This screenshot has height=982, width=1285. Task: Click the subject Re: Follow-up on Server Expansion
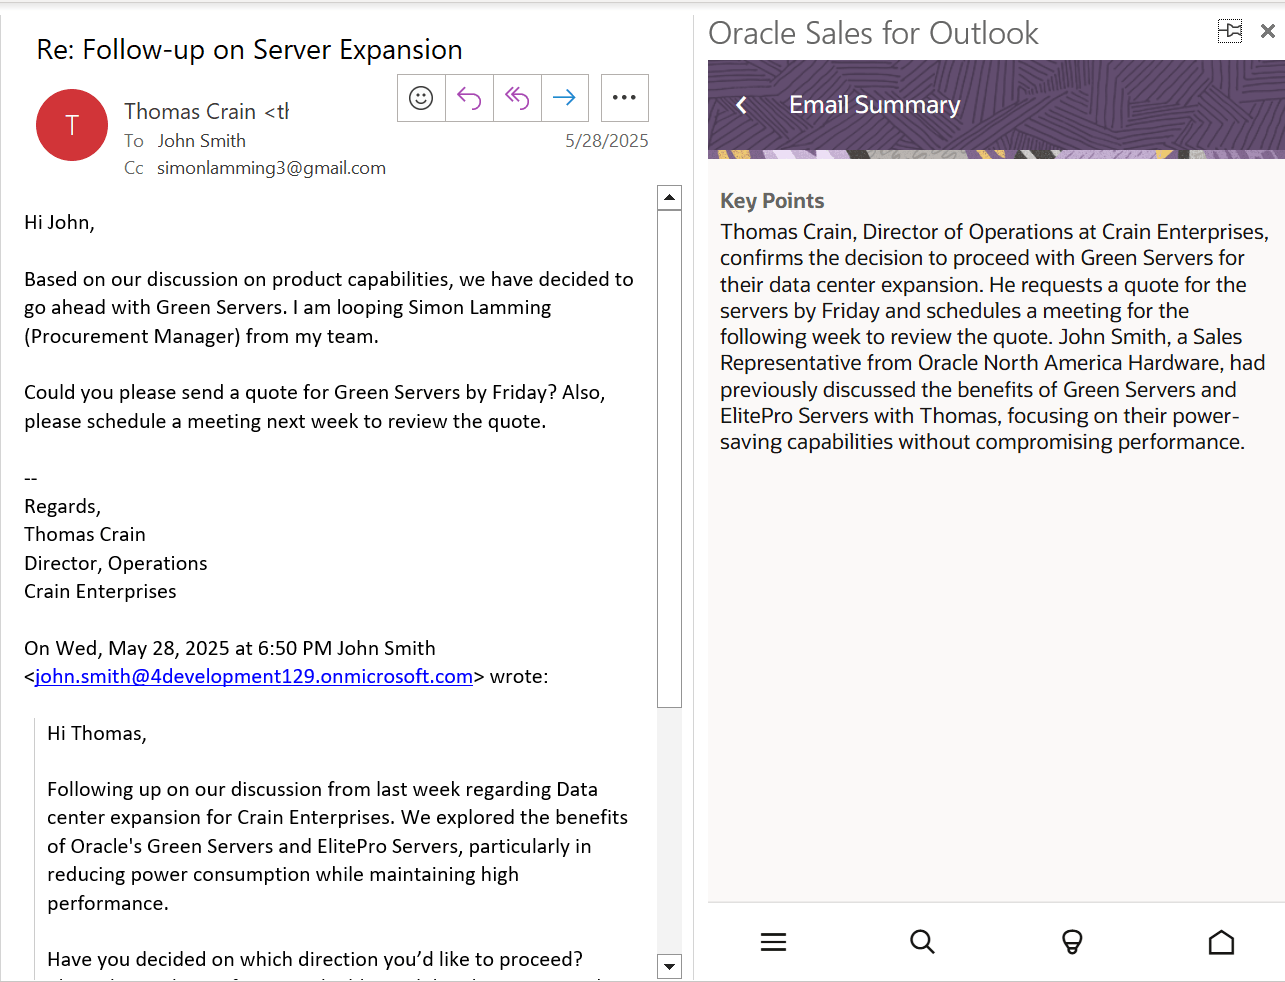pos(249,49)
